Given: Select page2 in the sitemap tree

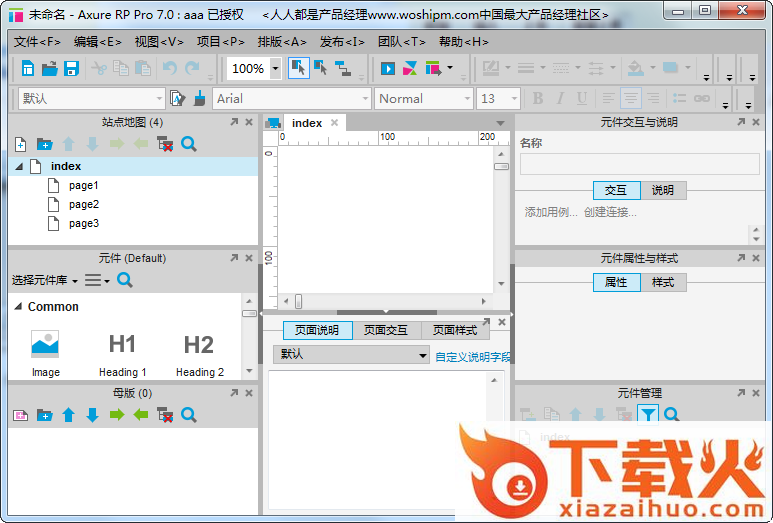Looking at the screenshot, I should [83, 205].
